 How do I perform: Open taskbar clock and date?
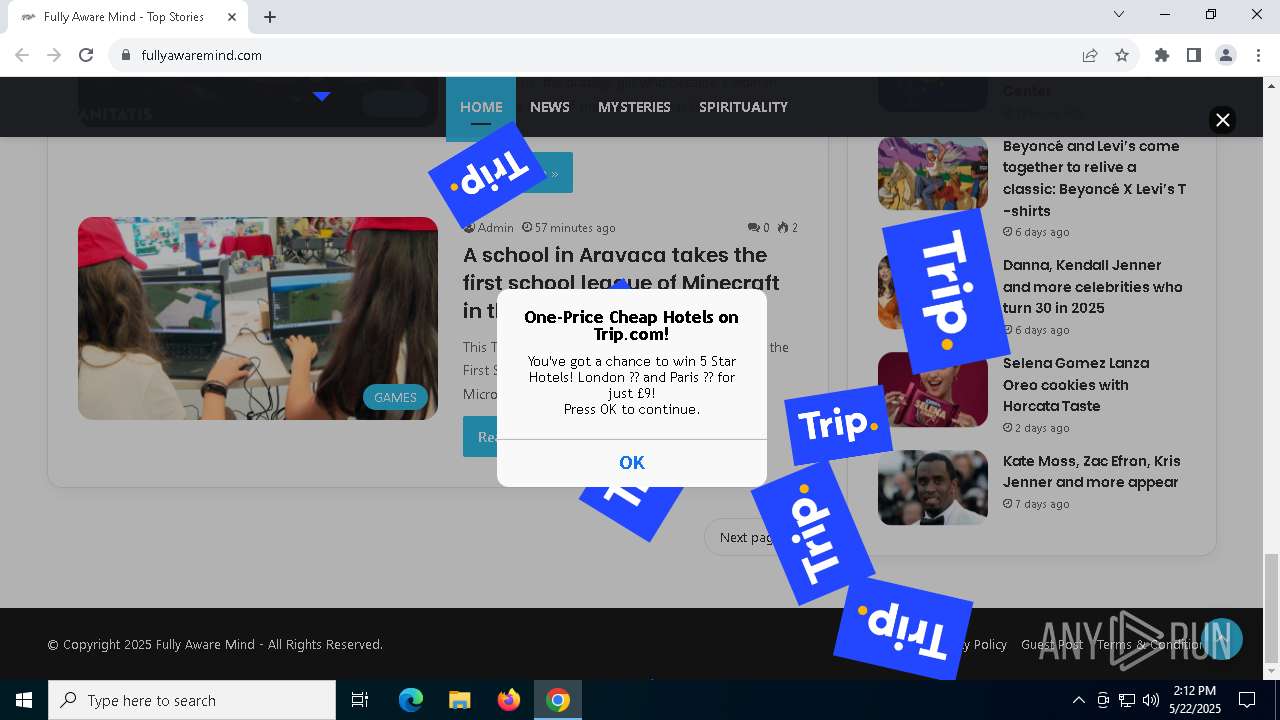(x=1195, y=700)
